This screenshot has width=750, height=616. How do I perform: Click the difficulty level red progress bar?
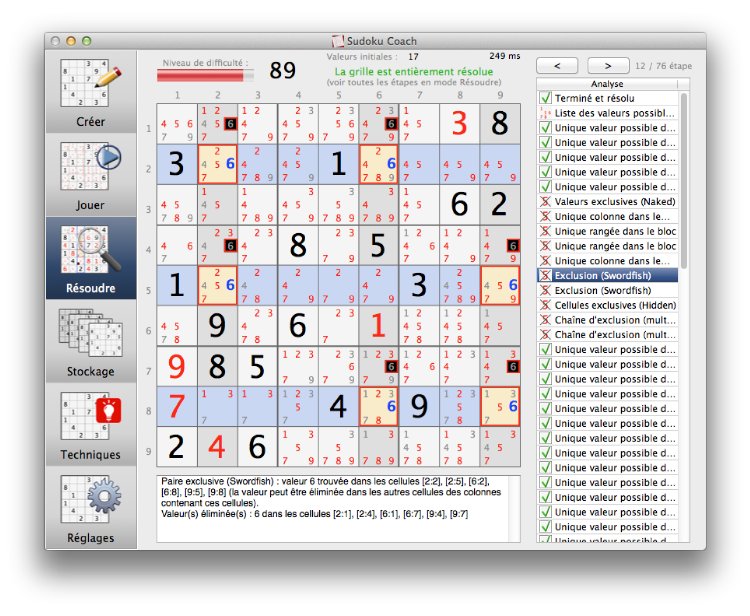click(205, 76)
